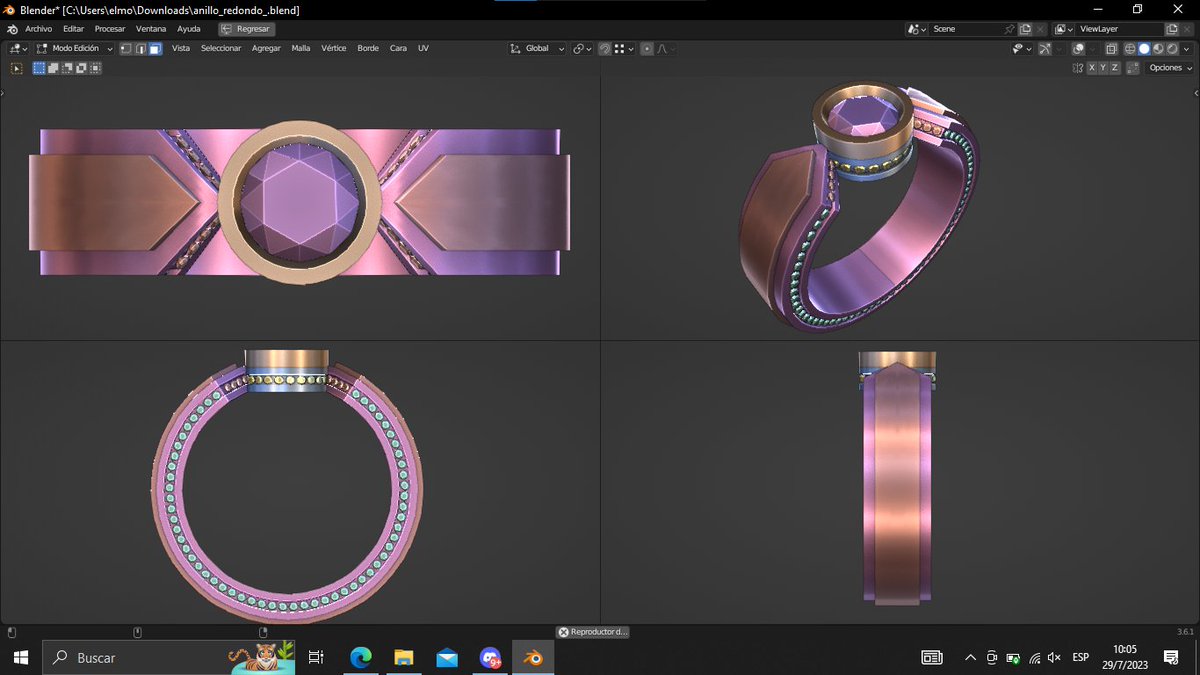Viewport: 1200px width, 675px height.
Task: Open the Vista menu in viewport header
Action: (x=181, y=48)
